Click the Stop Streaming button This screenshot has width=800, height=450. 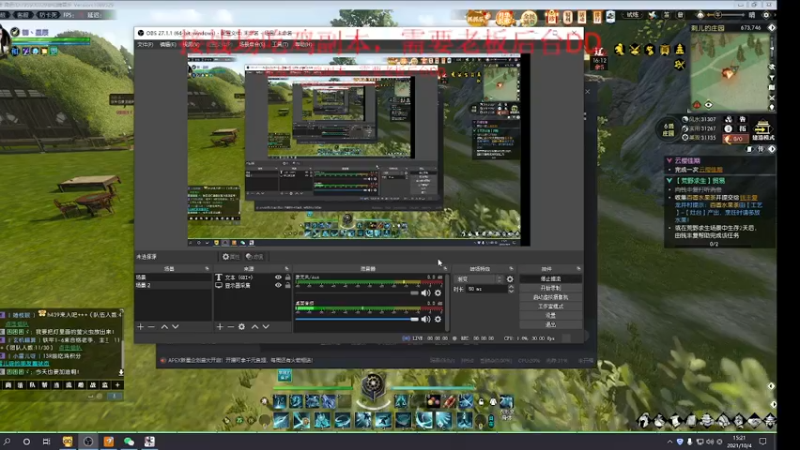(551, 279)
